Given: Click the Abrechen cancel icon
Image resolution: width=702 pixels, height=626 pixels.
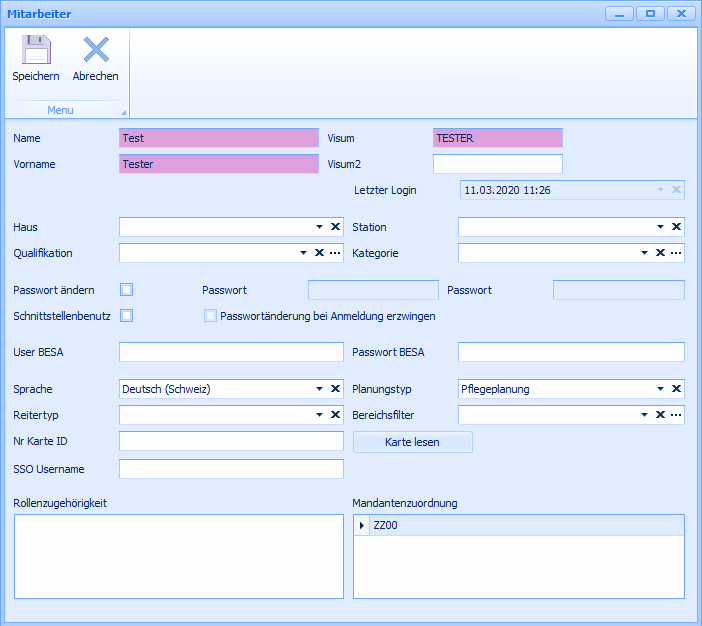Looking at the screenshot, I should tap(96, 50).
